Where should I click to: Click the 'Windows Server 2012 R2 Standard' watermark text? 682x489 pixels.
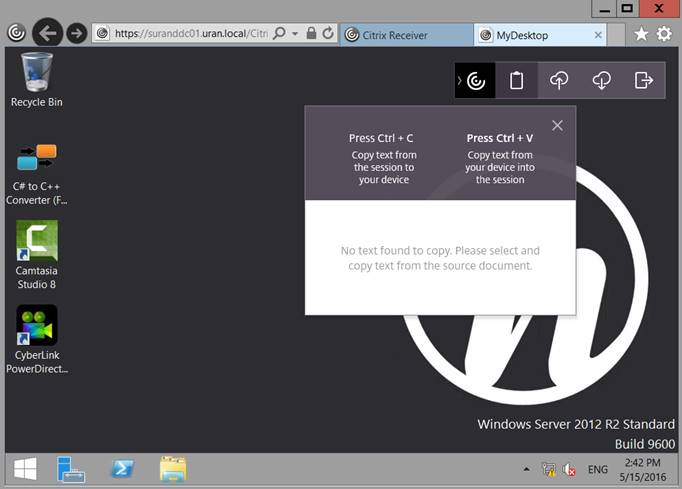tap(576, 424)
